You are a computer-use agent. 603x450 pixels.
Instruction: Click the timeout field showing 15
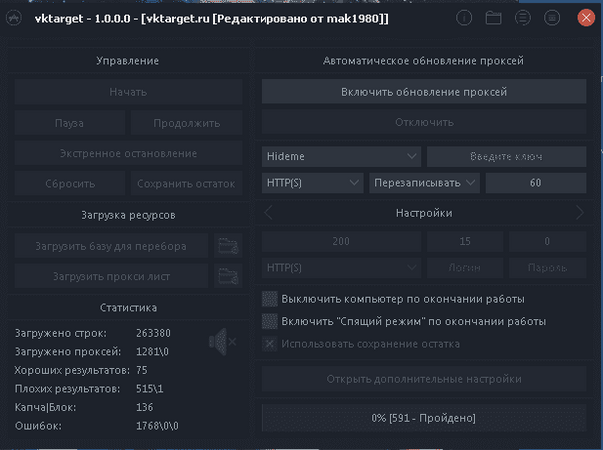click(x=465, y=242)
